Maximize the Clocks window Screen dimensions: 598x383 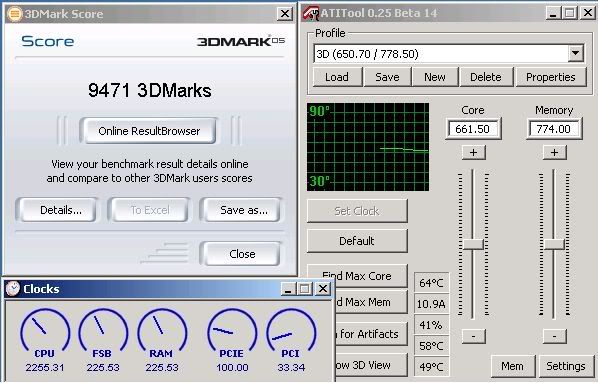tap(305, 289)
